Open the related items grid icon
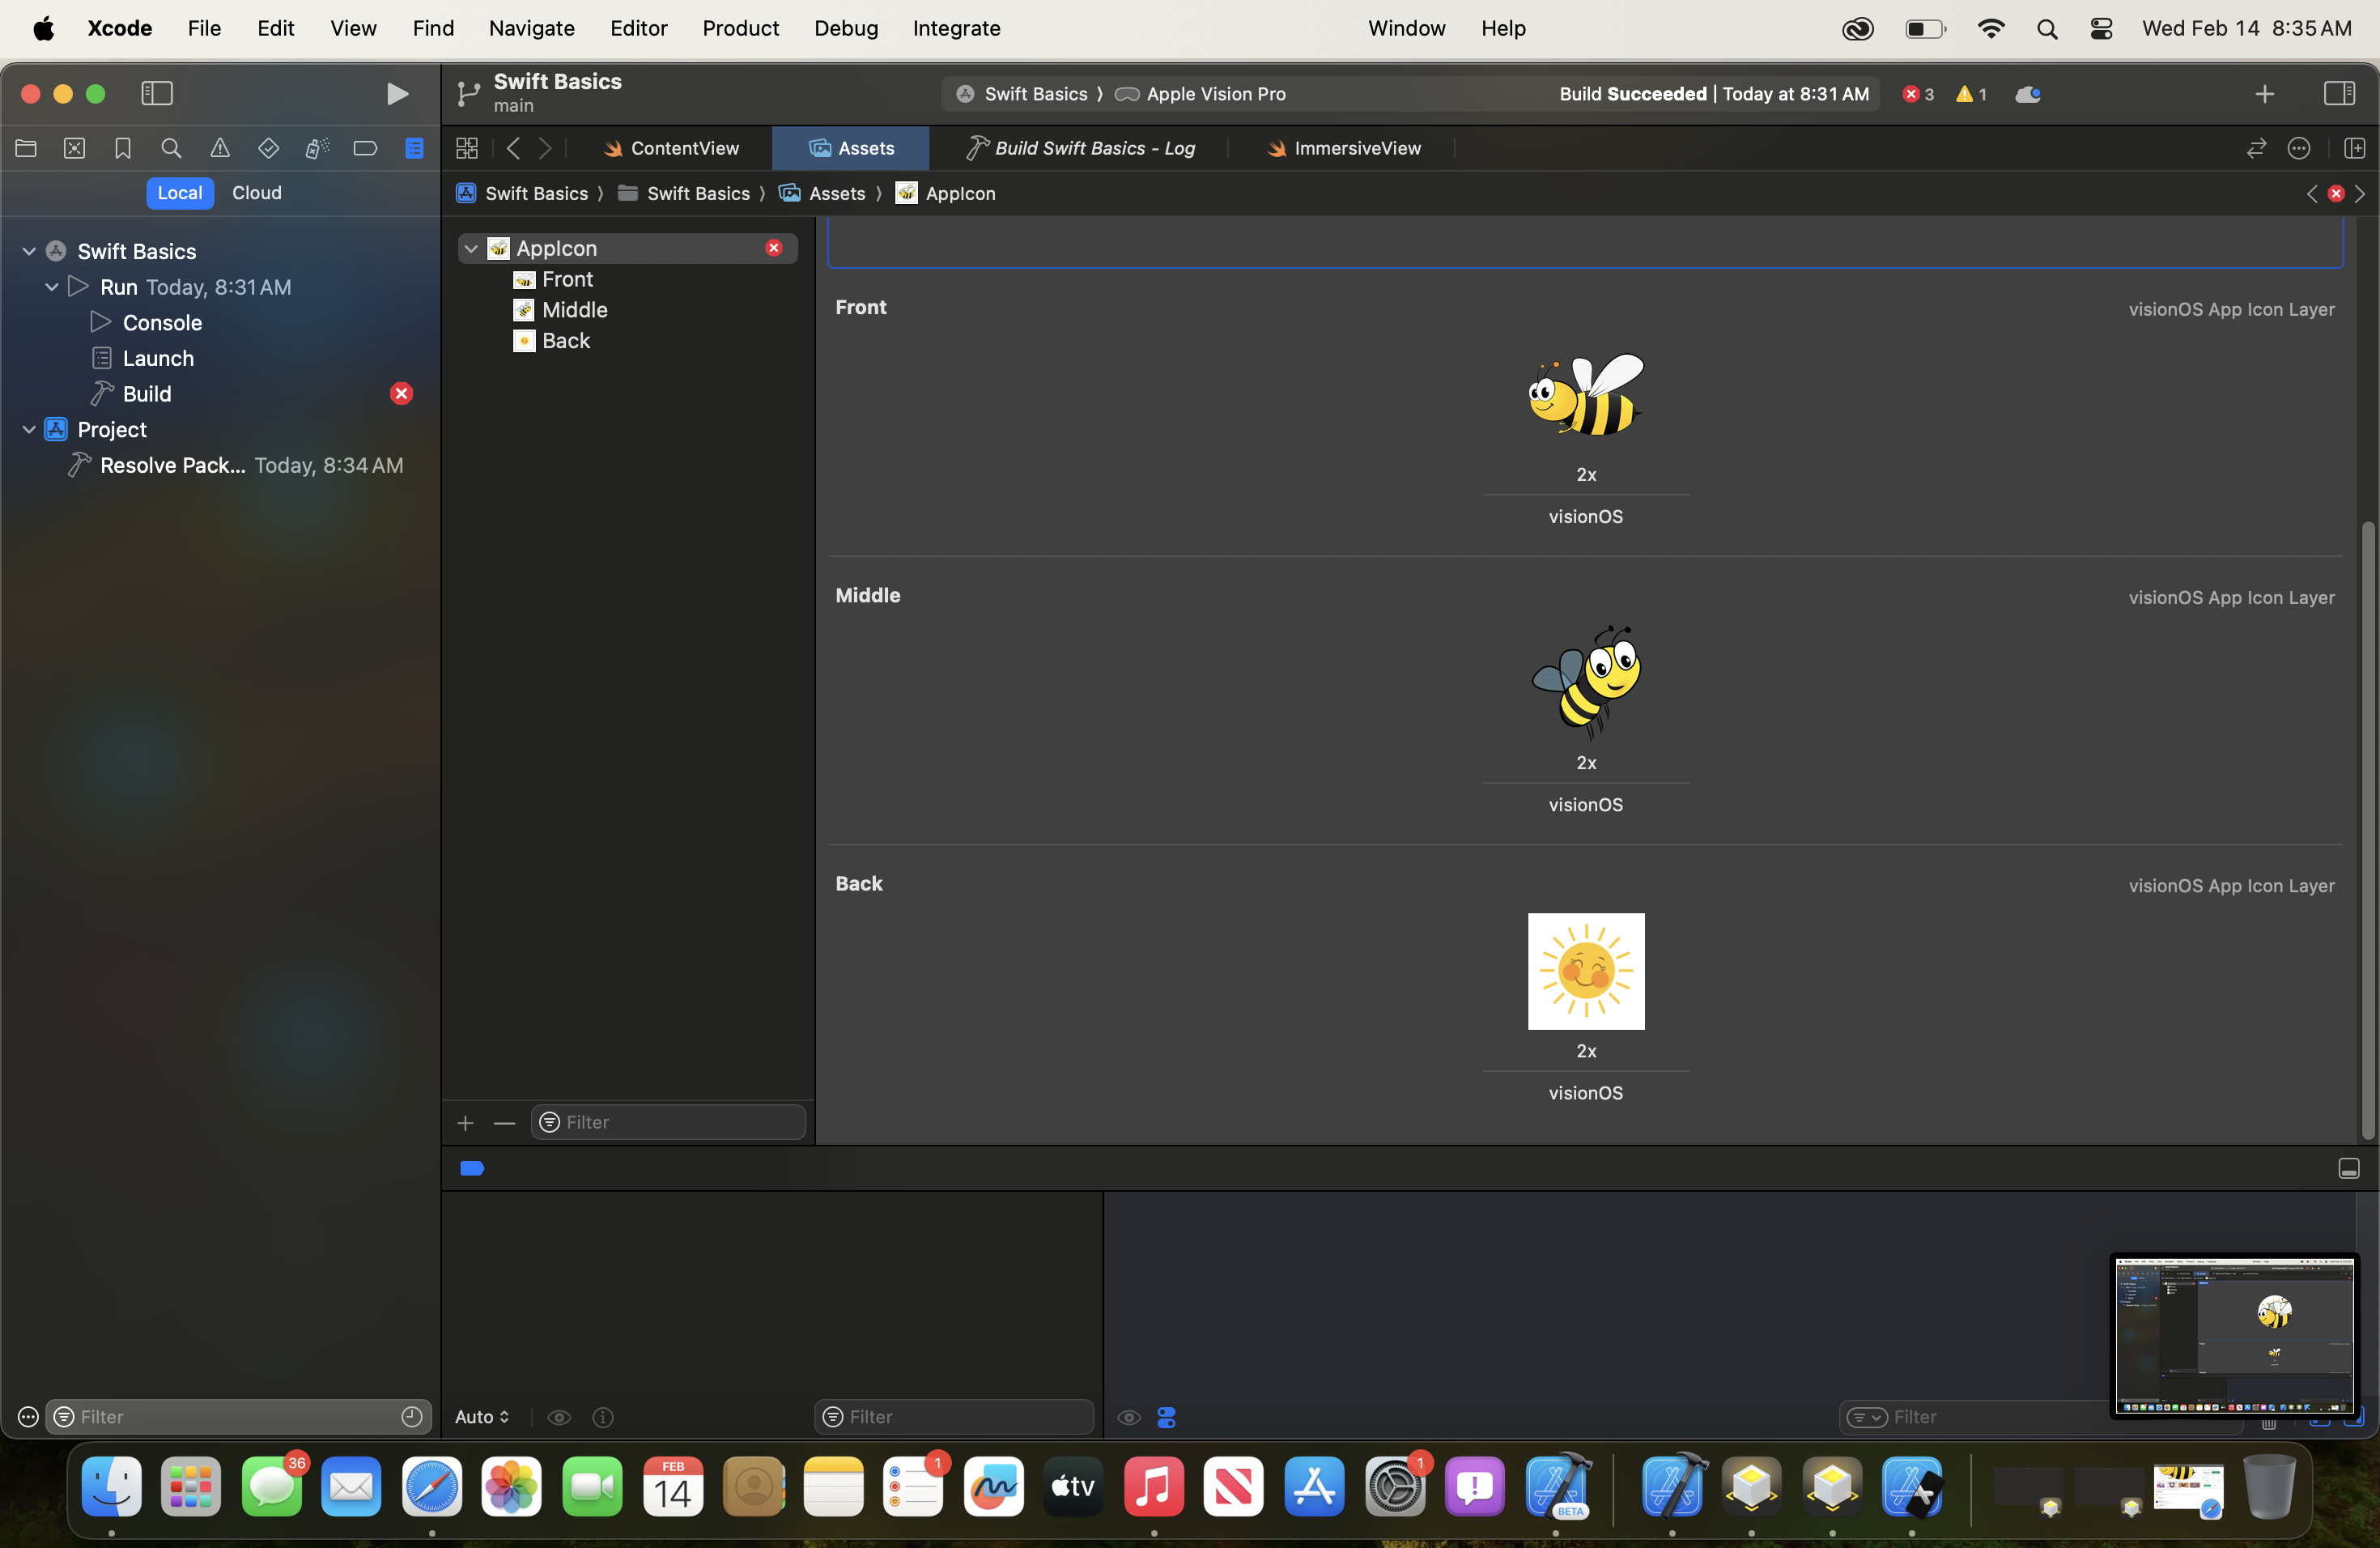The width and height of the screenshot is (2380, 1548). (x=467, y=149)
